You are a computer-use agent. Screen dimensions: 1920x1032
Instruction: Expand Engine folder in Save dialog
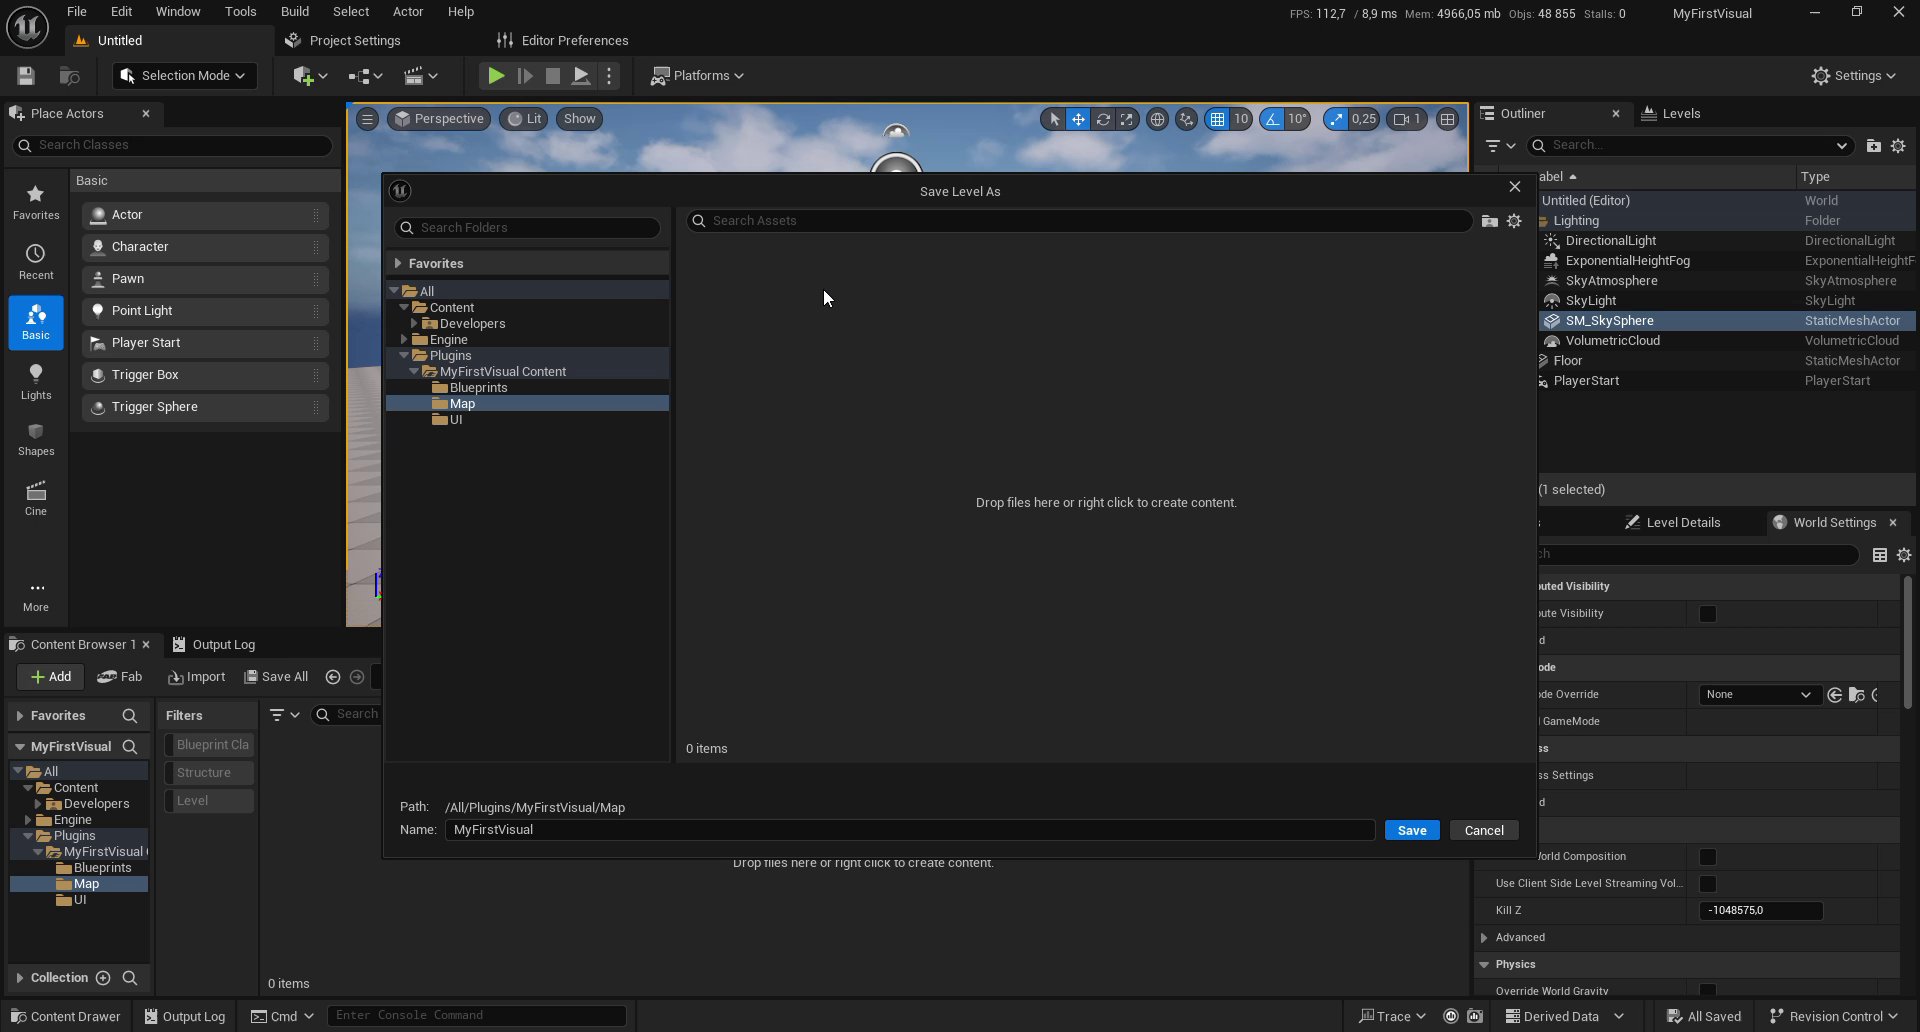tap(404, 340)
